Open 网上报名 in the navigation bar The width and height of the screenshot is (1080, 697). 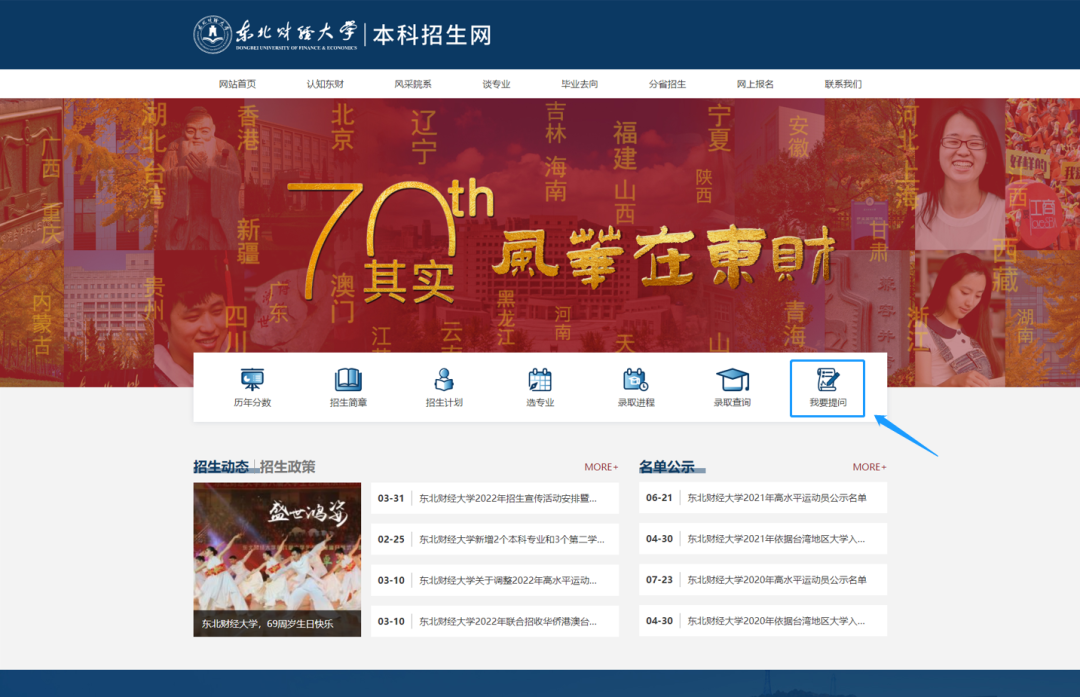(x=755, y=84)
